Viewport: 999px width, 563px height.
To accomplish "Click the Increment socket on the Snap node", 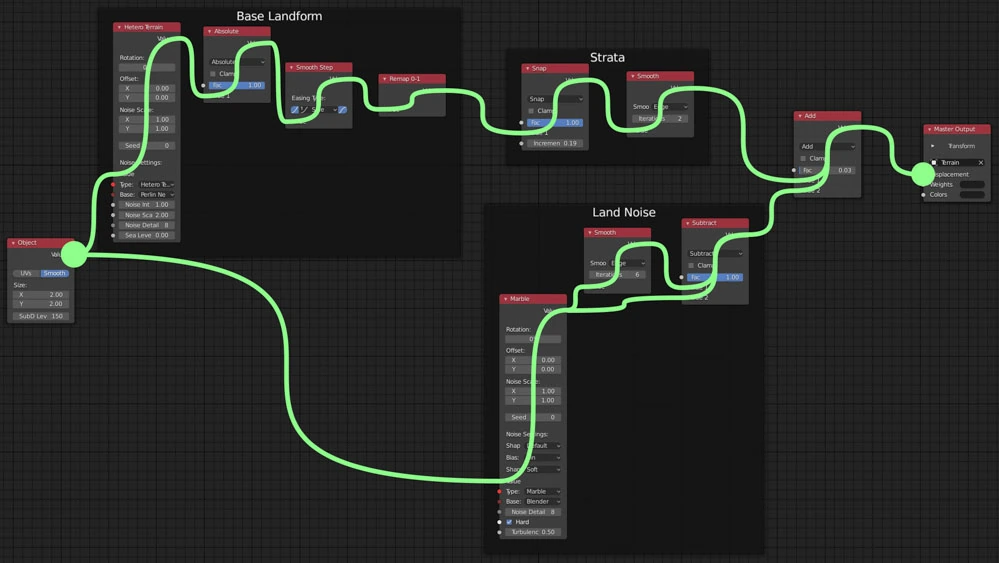I will point(521,143).
